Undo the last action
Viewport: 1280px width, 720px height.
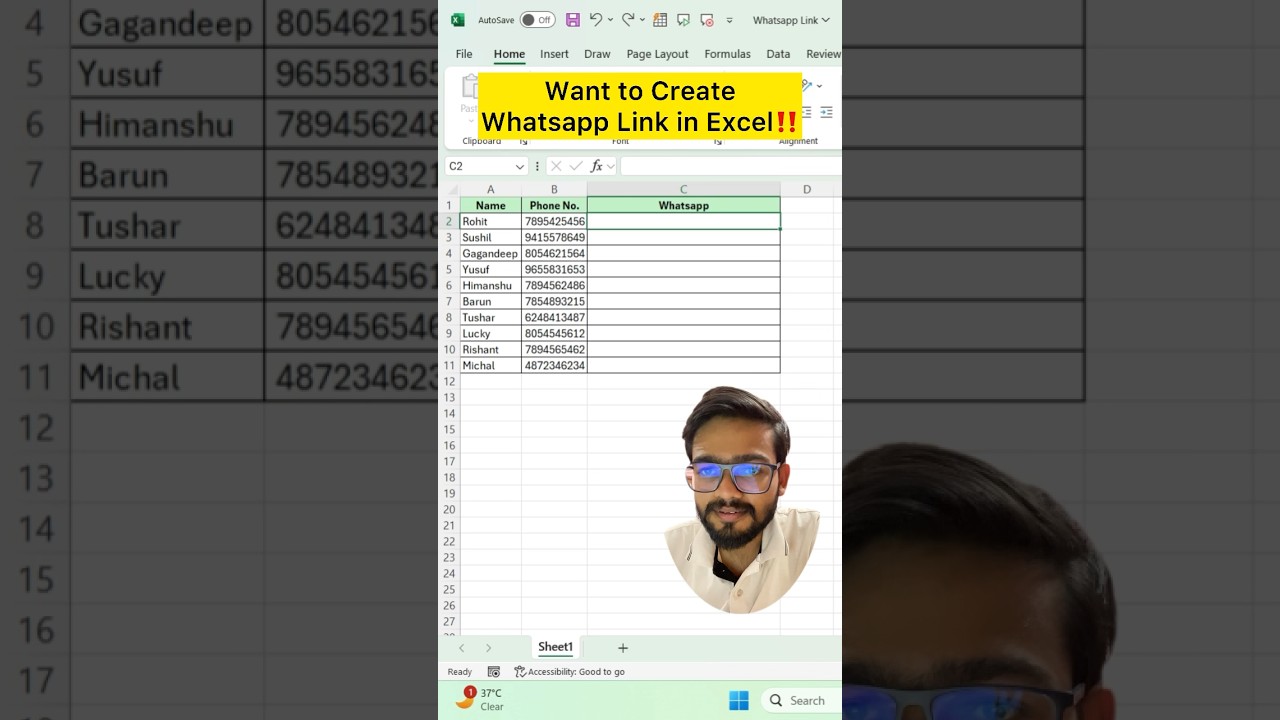(596, 20)
